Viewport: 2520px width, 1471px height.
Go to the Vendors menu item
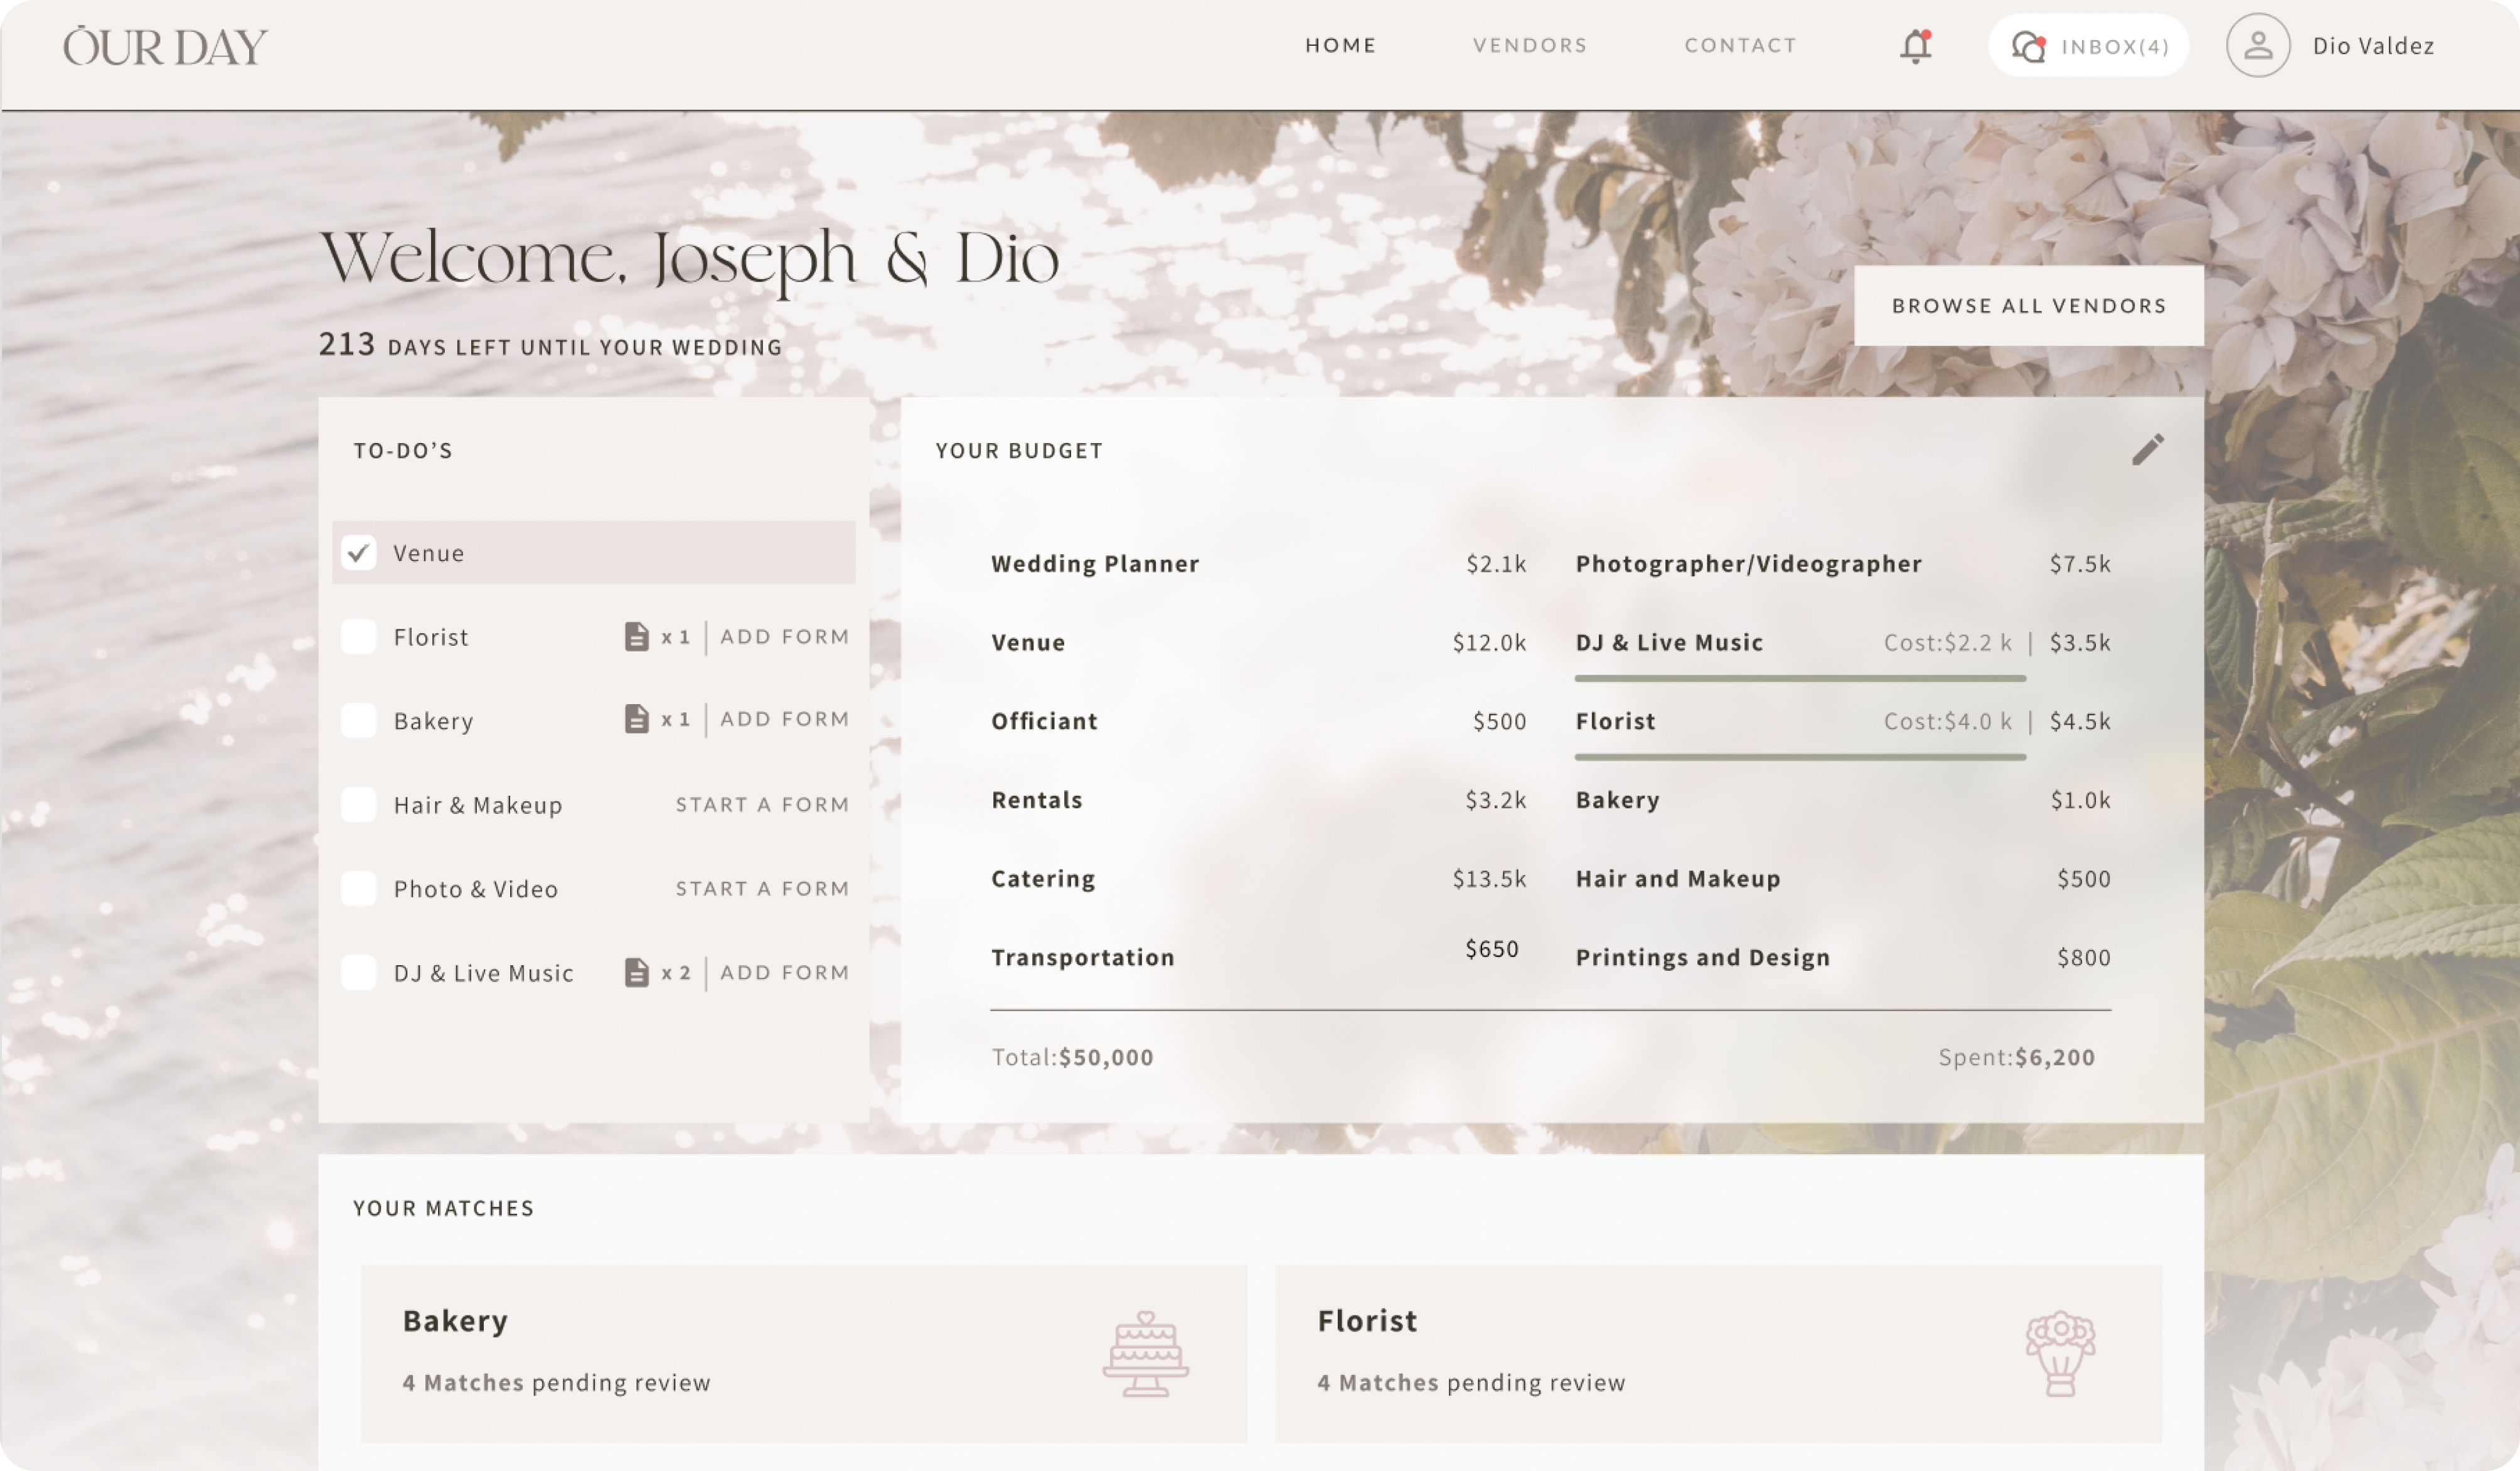pyautogui.click(x=1529, y=46)
